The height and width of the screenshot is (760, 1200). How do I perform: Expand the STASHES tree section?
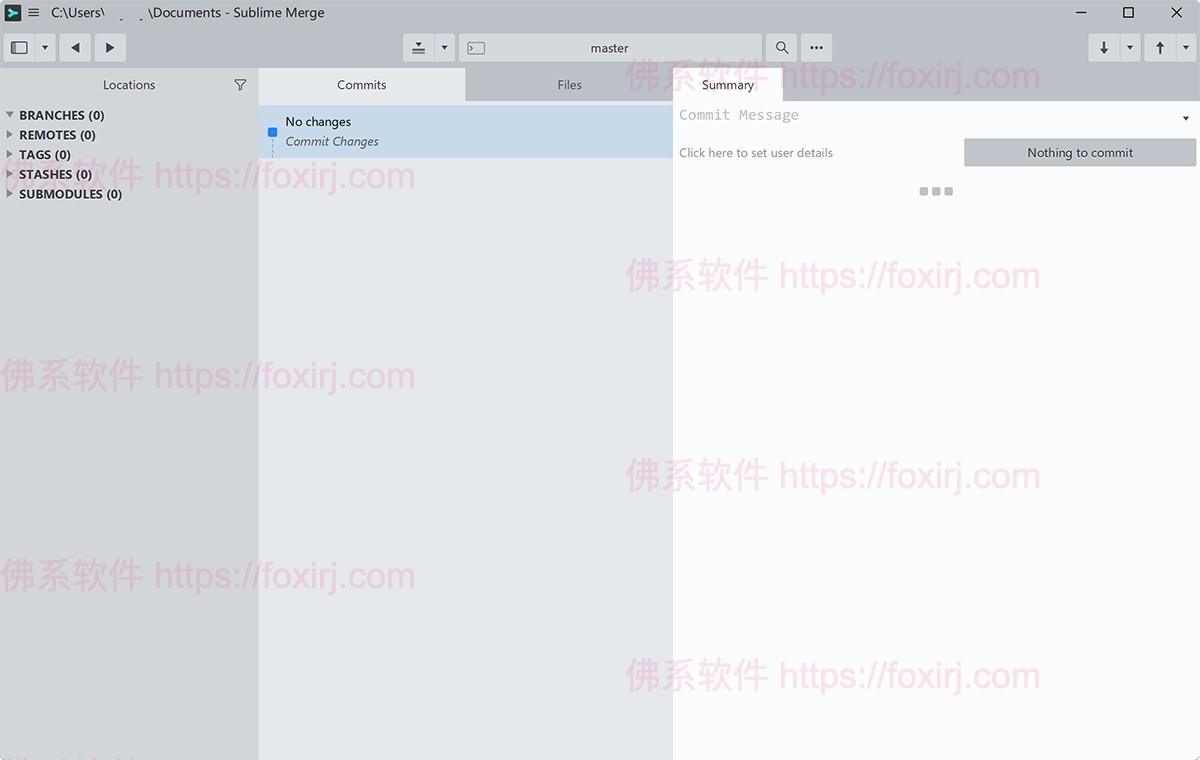[x=10, y=174]
